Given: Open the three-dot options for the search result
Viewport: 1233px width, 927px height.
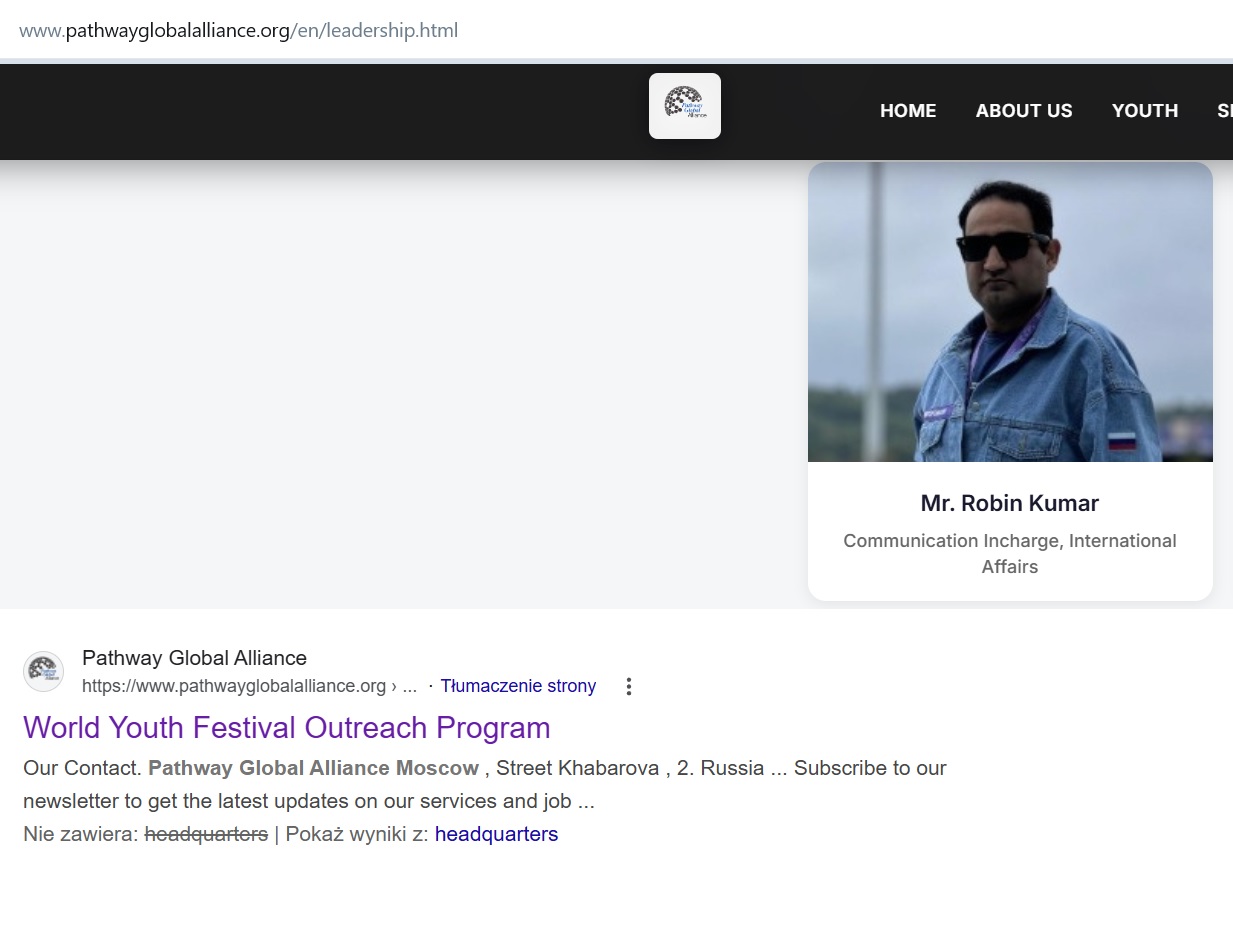Looking at the screenshot, I should [629, 686].
